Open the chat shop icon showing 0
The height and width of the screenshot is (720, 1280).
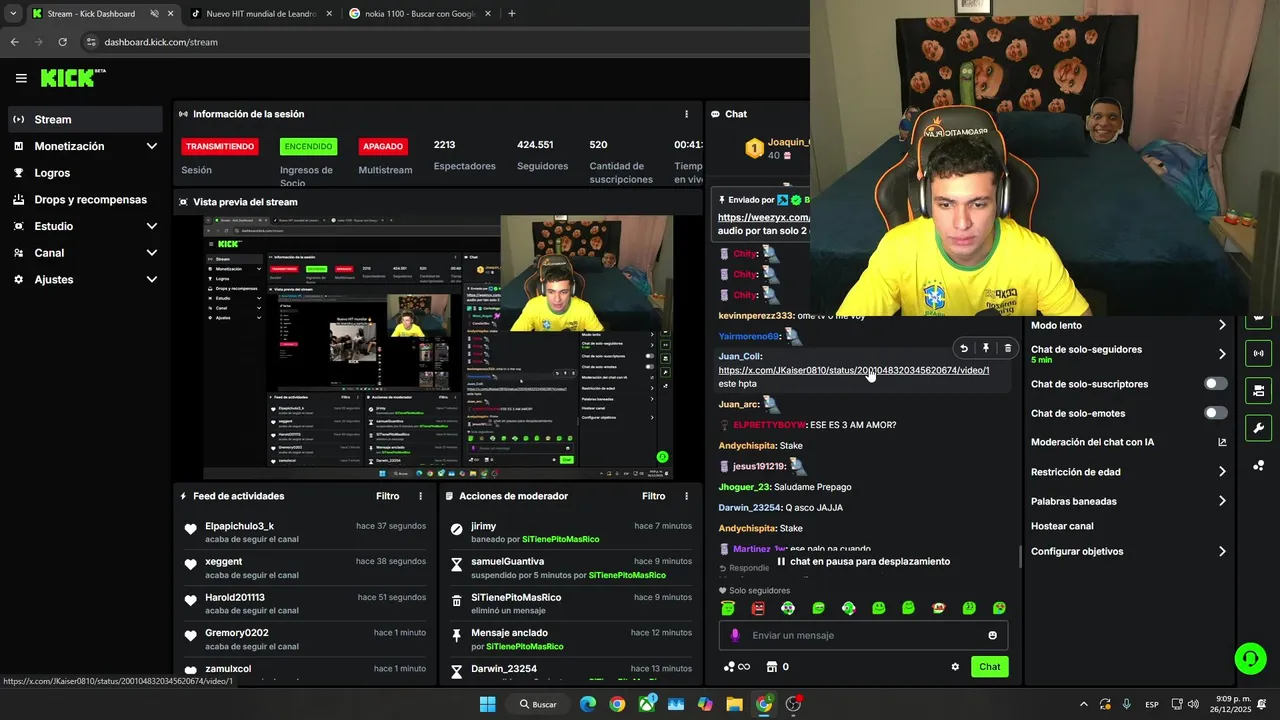point(778,667)
